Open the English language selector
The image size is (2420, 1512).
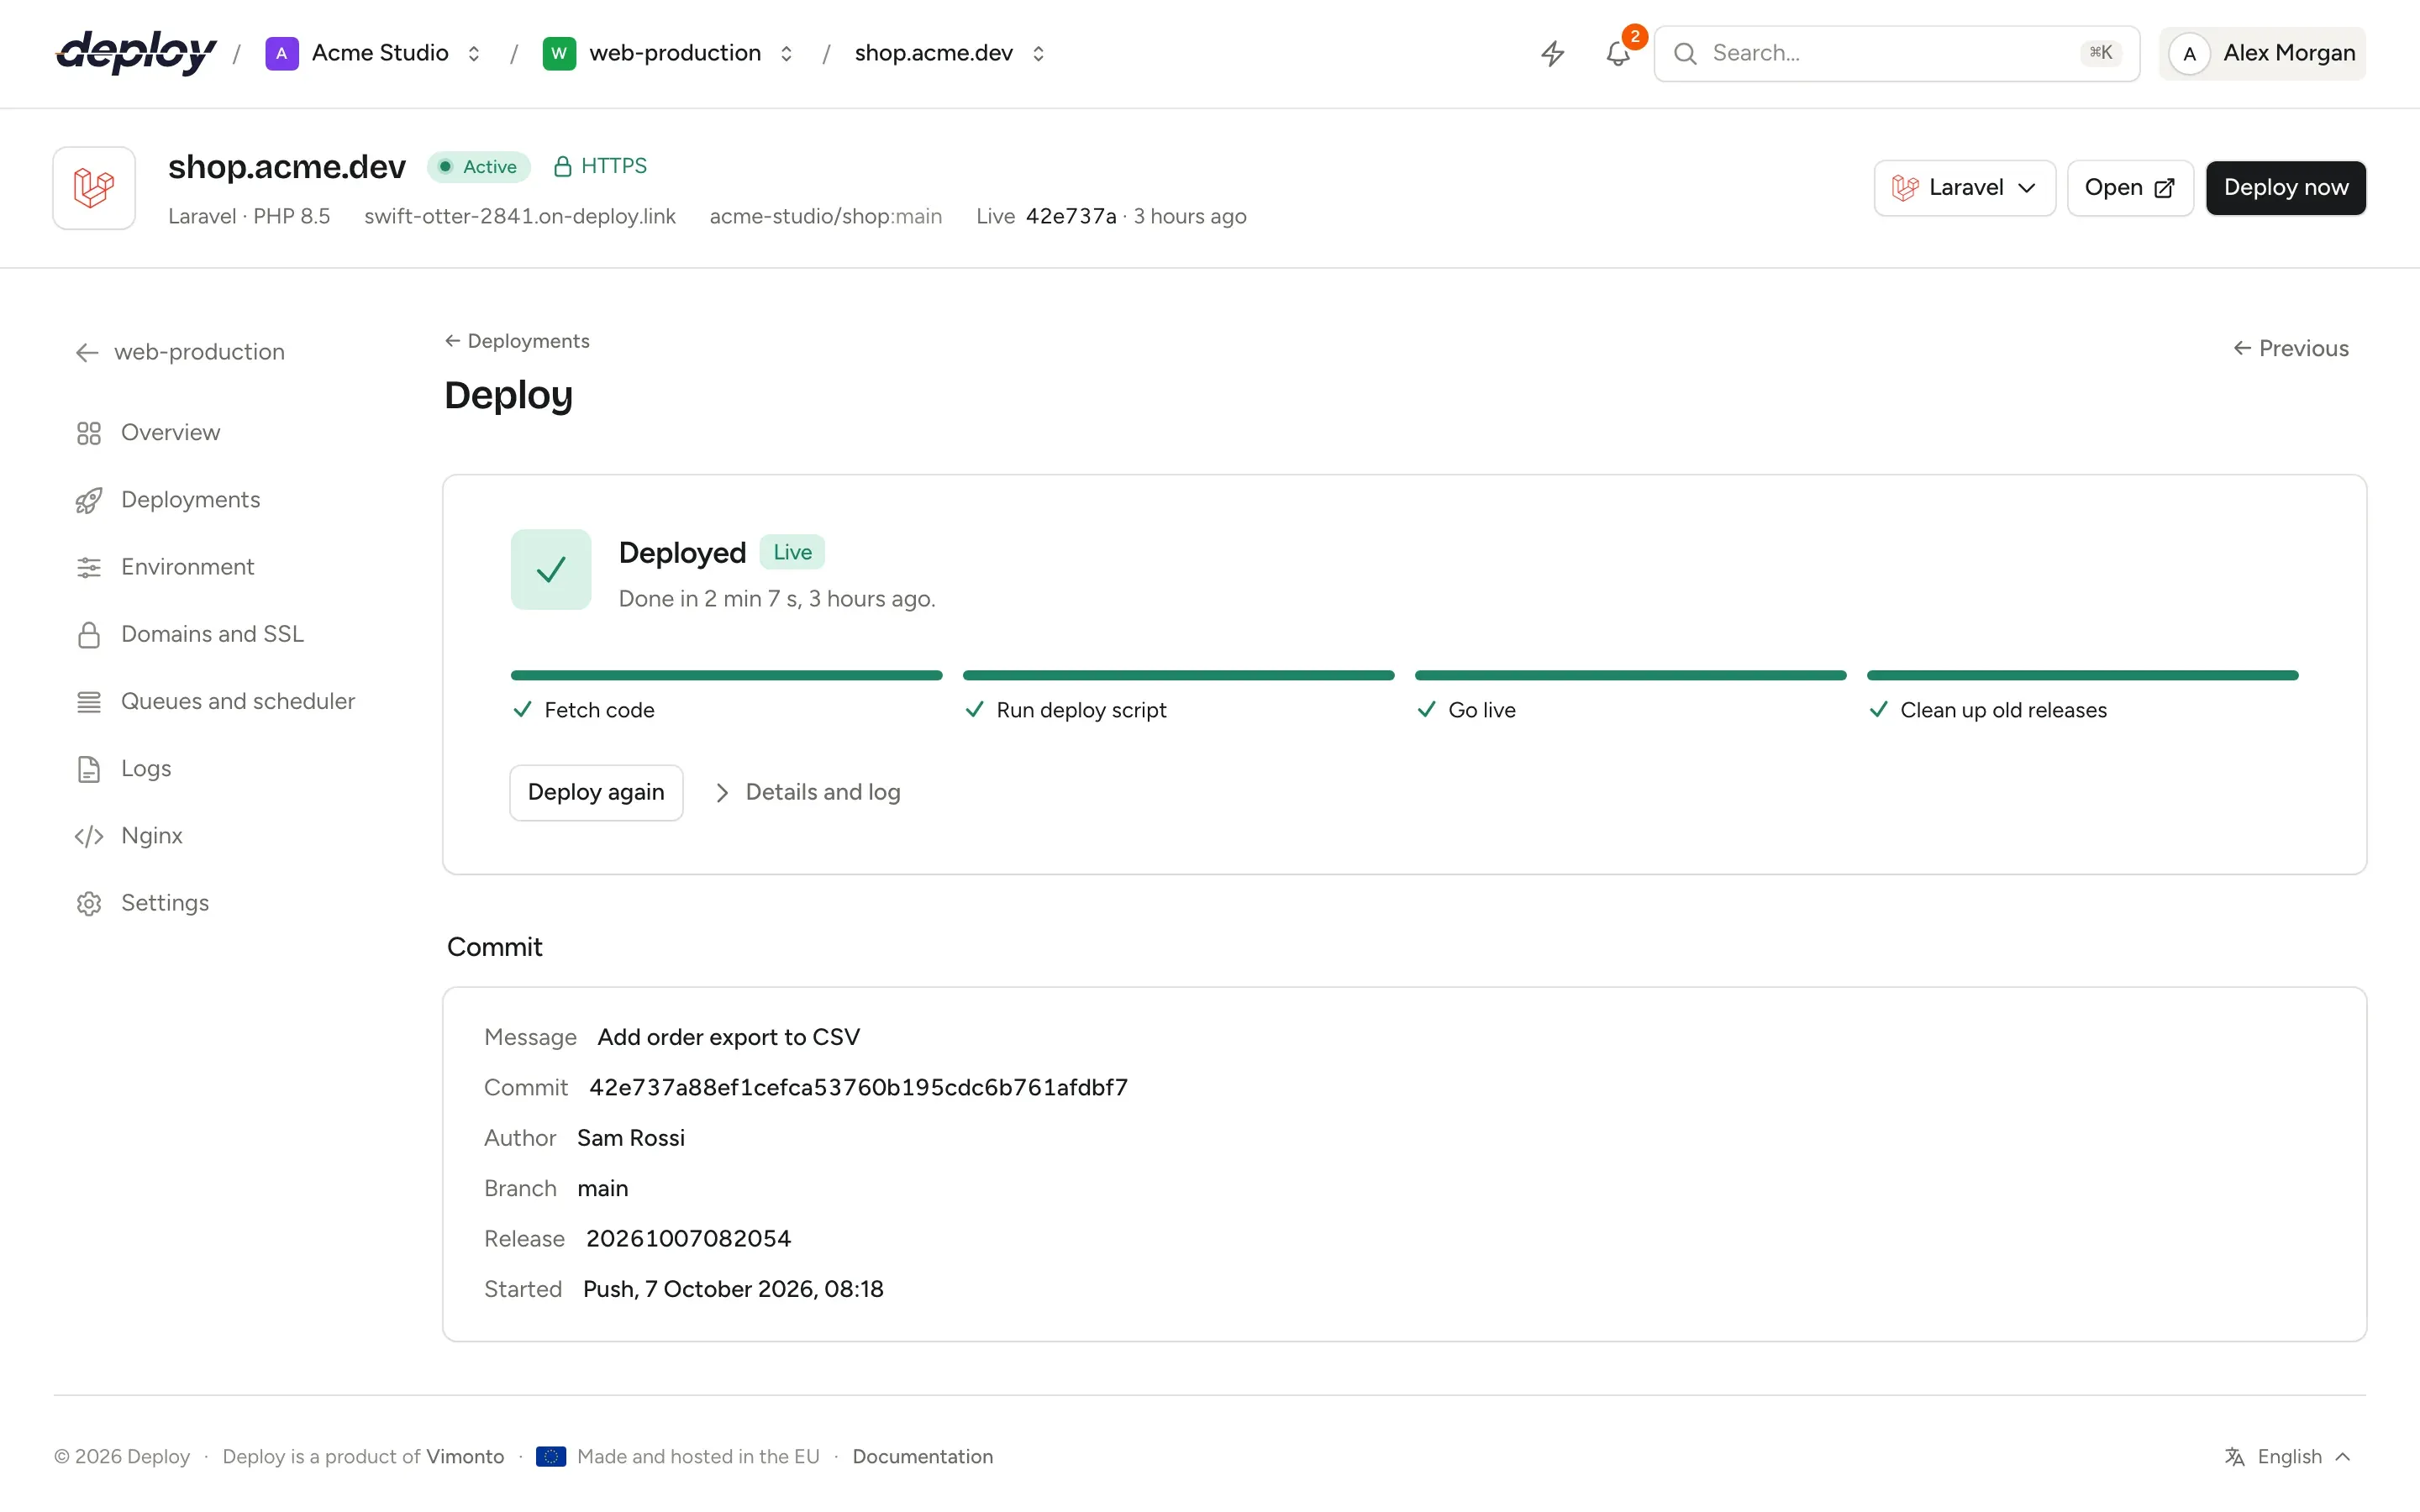click(2286, 1456)
